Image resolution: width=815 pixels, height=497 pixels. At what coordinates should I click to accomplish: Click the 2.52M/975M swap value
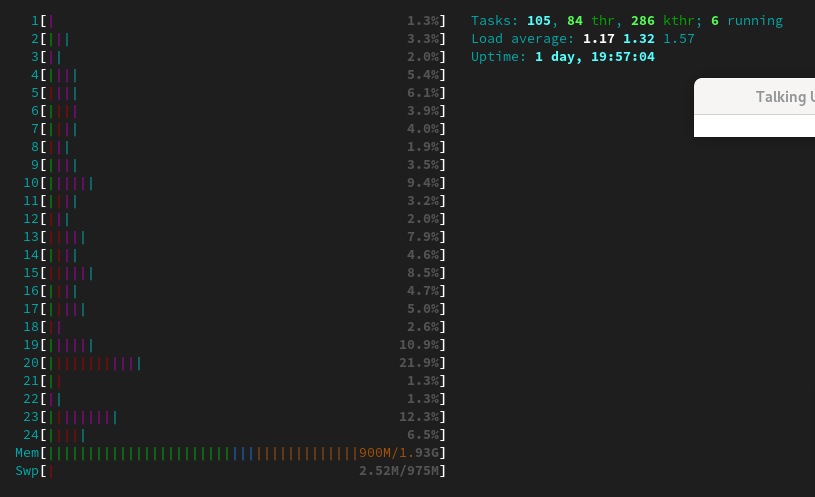tap(399, 471)
